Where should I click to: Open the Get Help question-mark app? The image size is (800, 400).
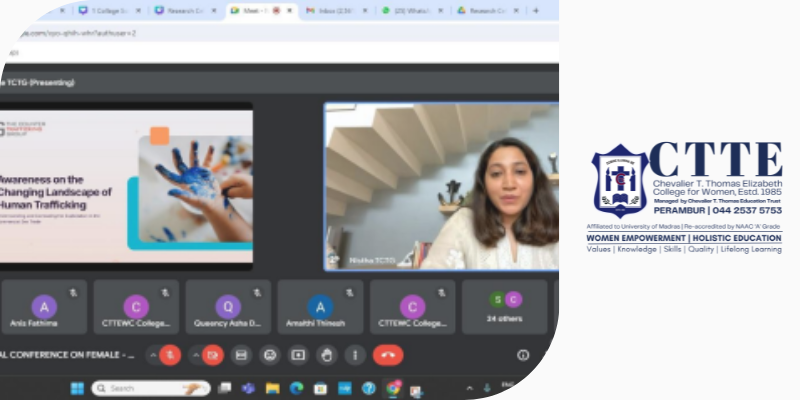coord(368,389)
